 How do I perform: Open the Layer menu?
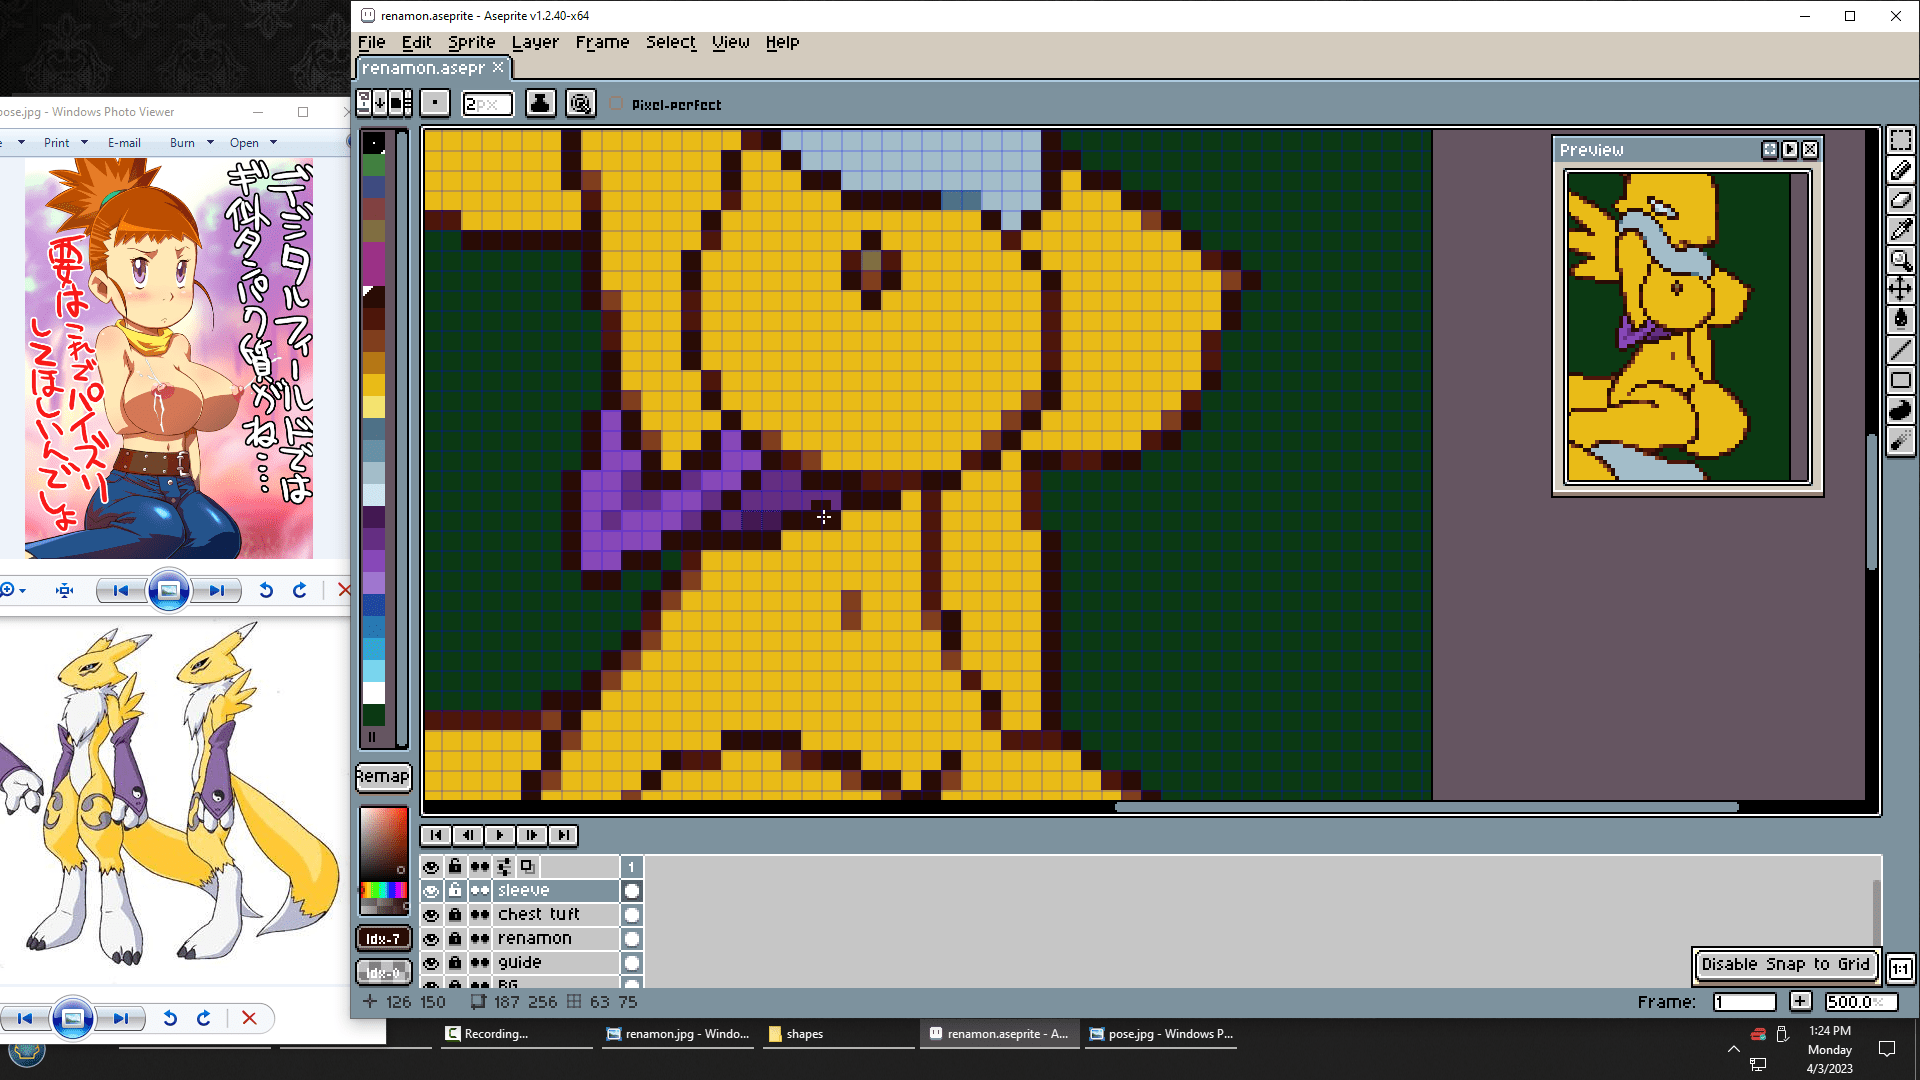coord(535,42)
